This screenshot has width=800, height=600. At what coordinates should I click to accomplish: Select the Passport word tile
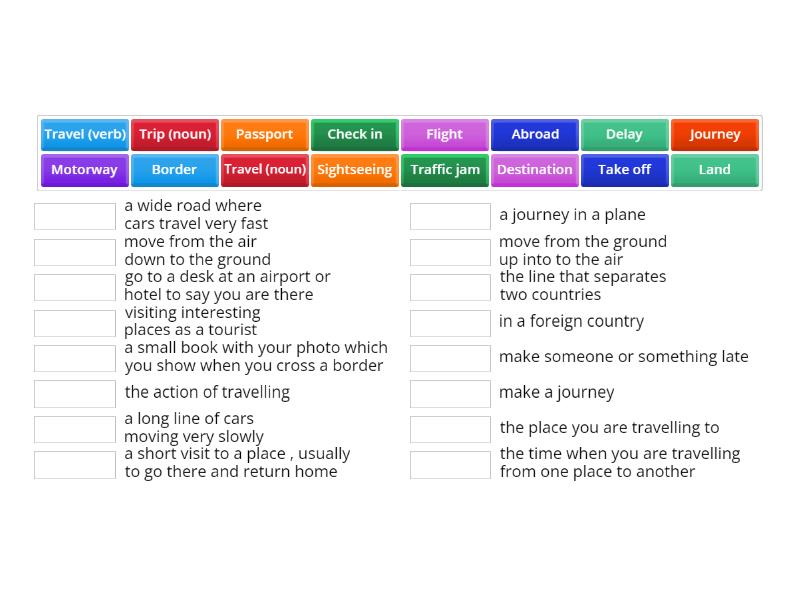(x=264, y=134)
